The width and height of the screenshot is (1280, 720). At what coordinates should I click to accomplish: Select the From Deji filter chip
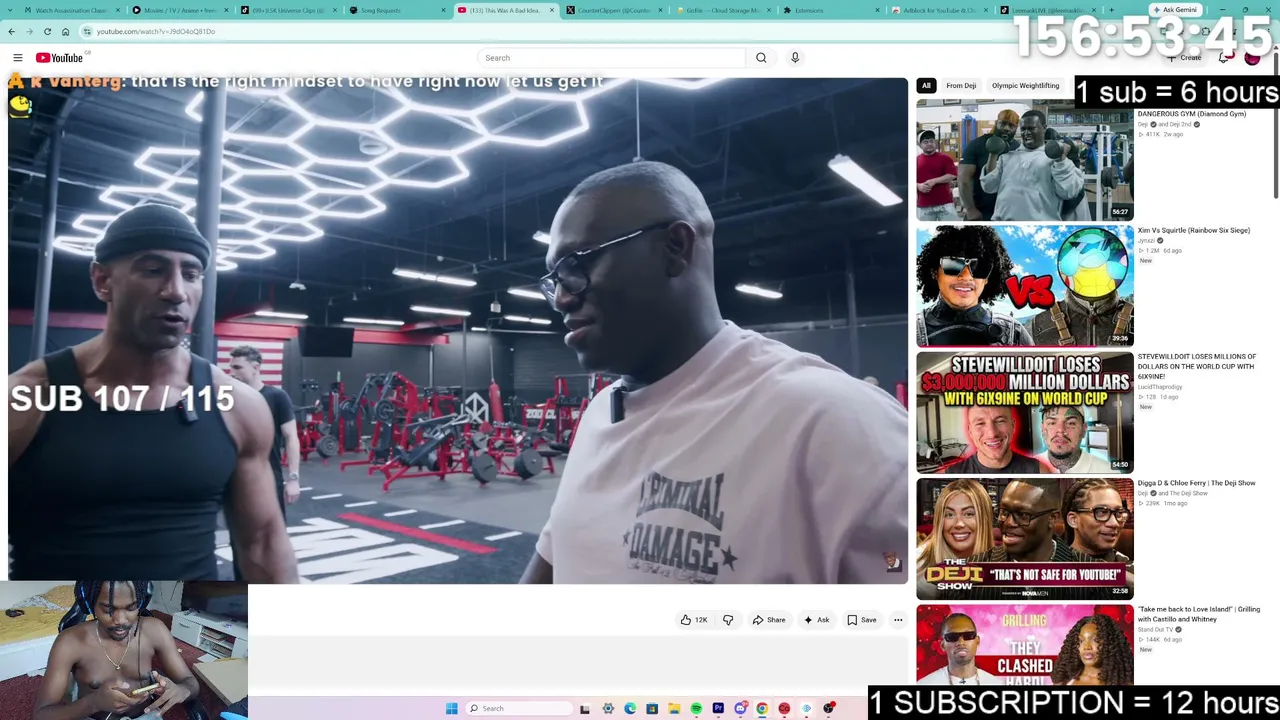[x=961, y=86]
